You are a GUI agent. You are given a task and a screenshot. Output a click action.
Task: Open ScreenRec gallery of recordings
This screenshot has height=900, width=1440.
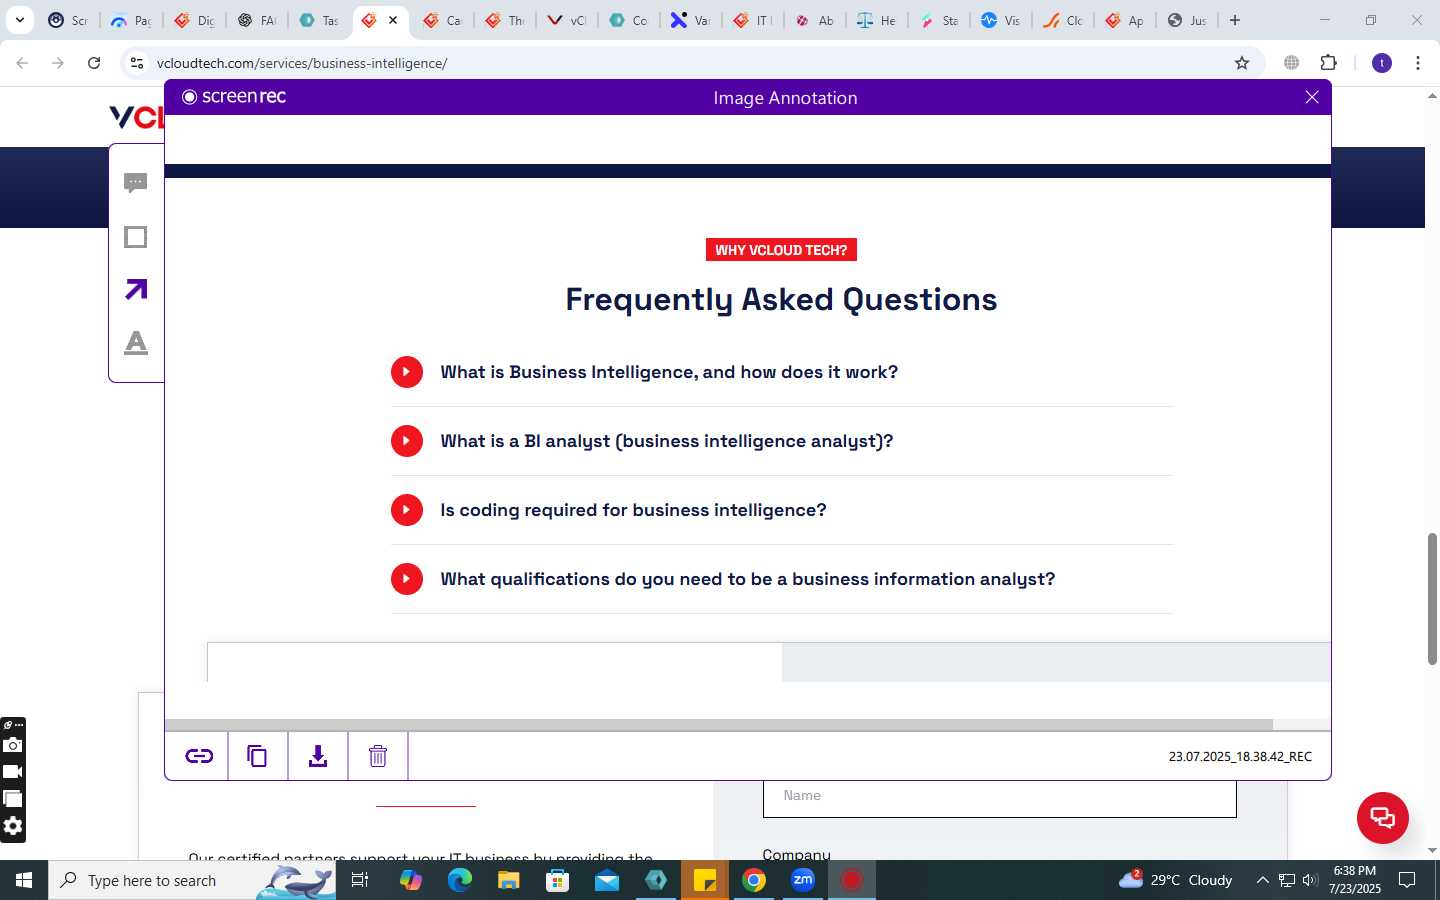pos(13,799)
